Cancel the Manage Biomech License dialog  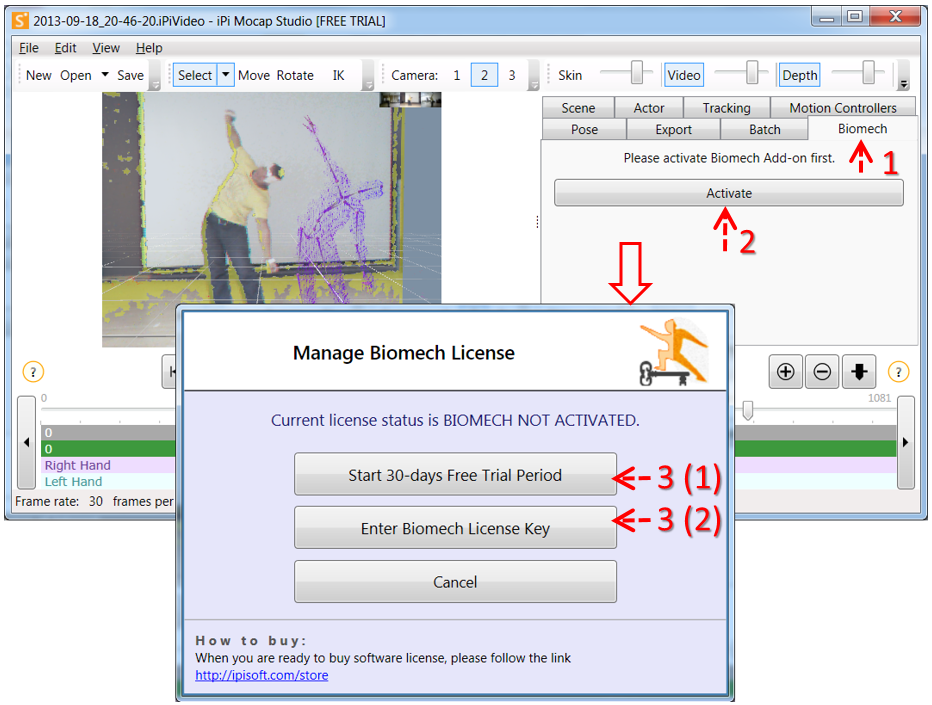tap(455, 582)
